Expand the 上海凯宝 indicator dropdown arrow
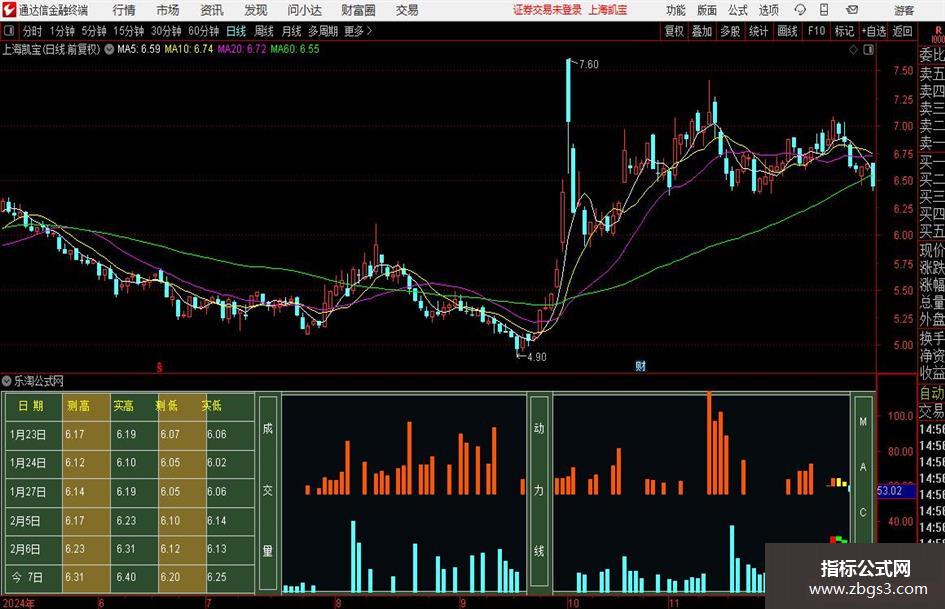945x609 pixels. (x=109, y=49)
